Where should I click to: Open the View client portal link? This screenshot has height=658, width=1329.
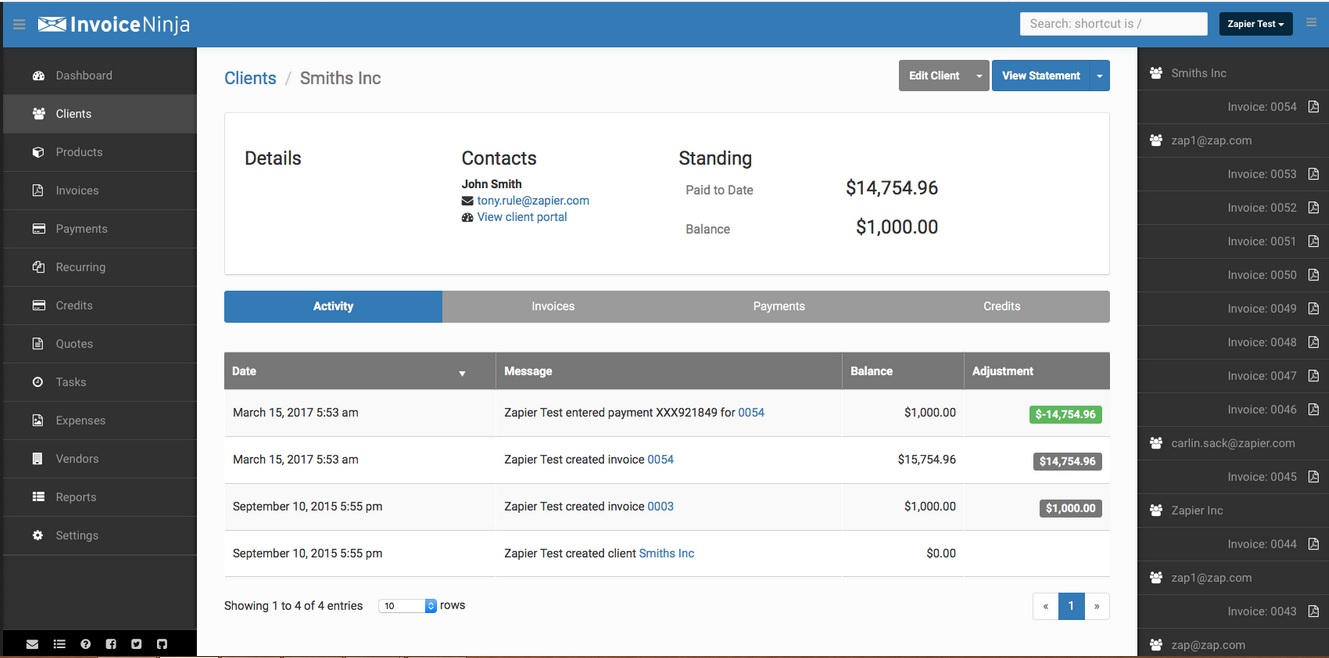point(522,217)
